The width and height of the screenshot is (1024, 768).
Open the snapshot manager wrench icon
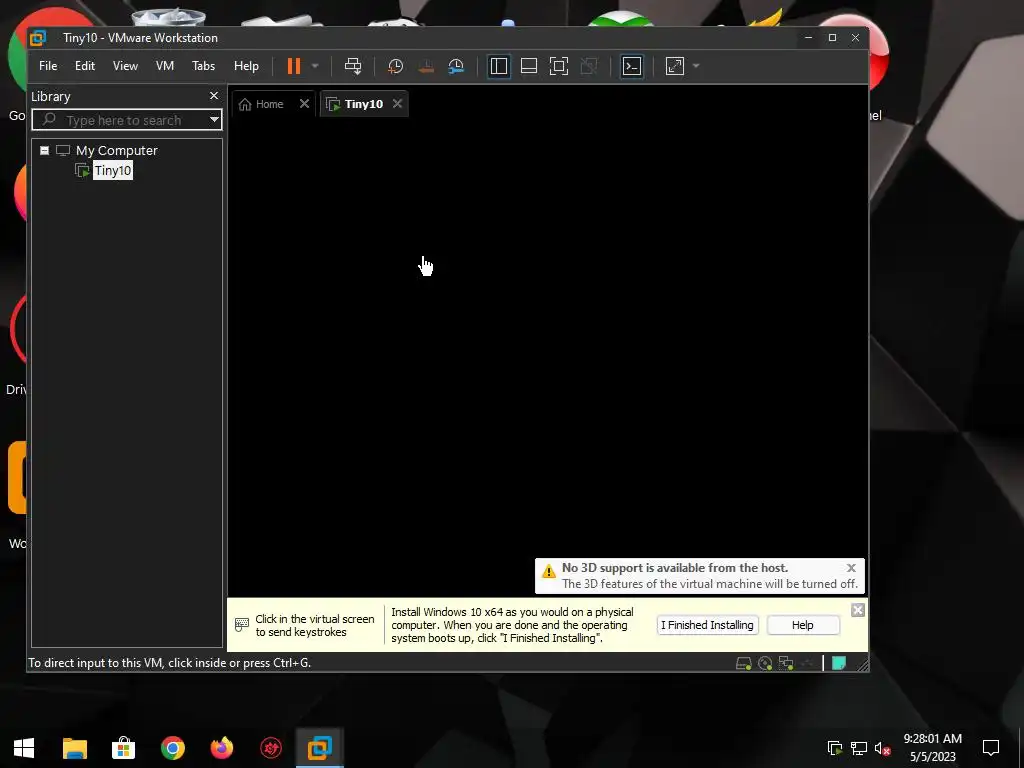(456, 66)
